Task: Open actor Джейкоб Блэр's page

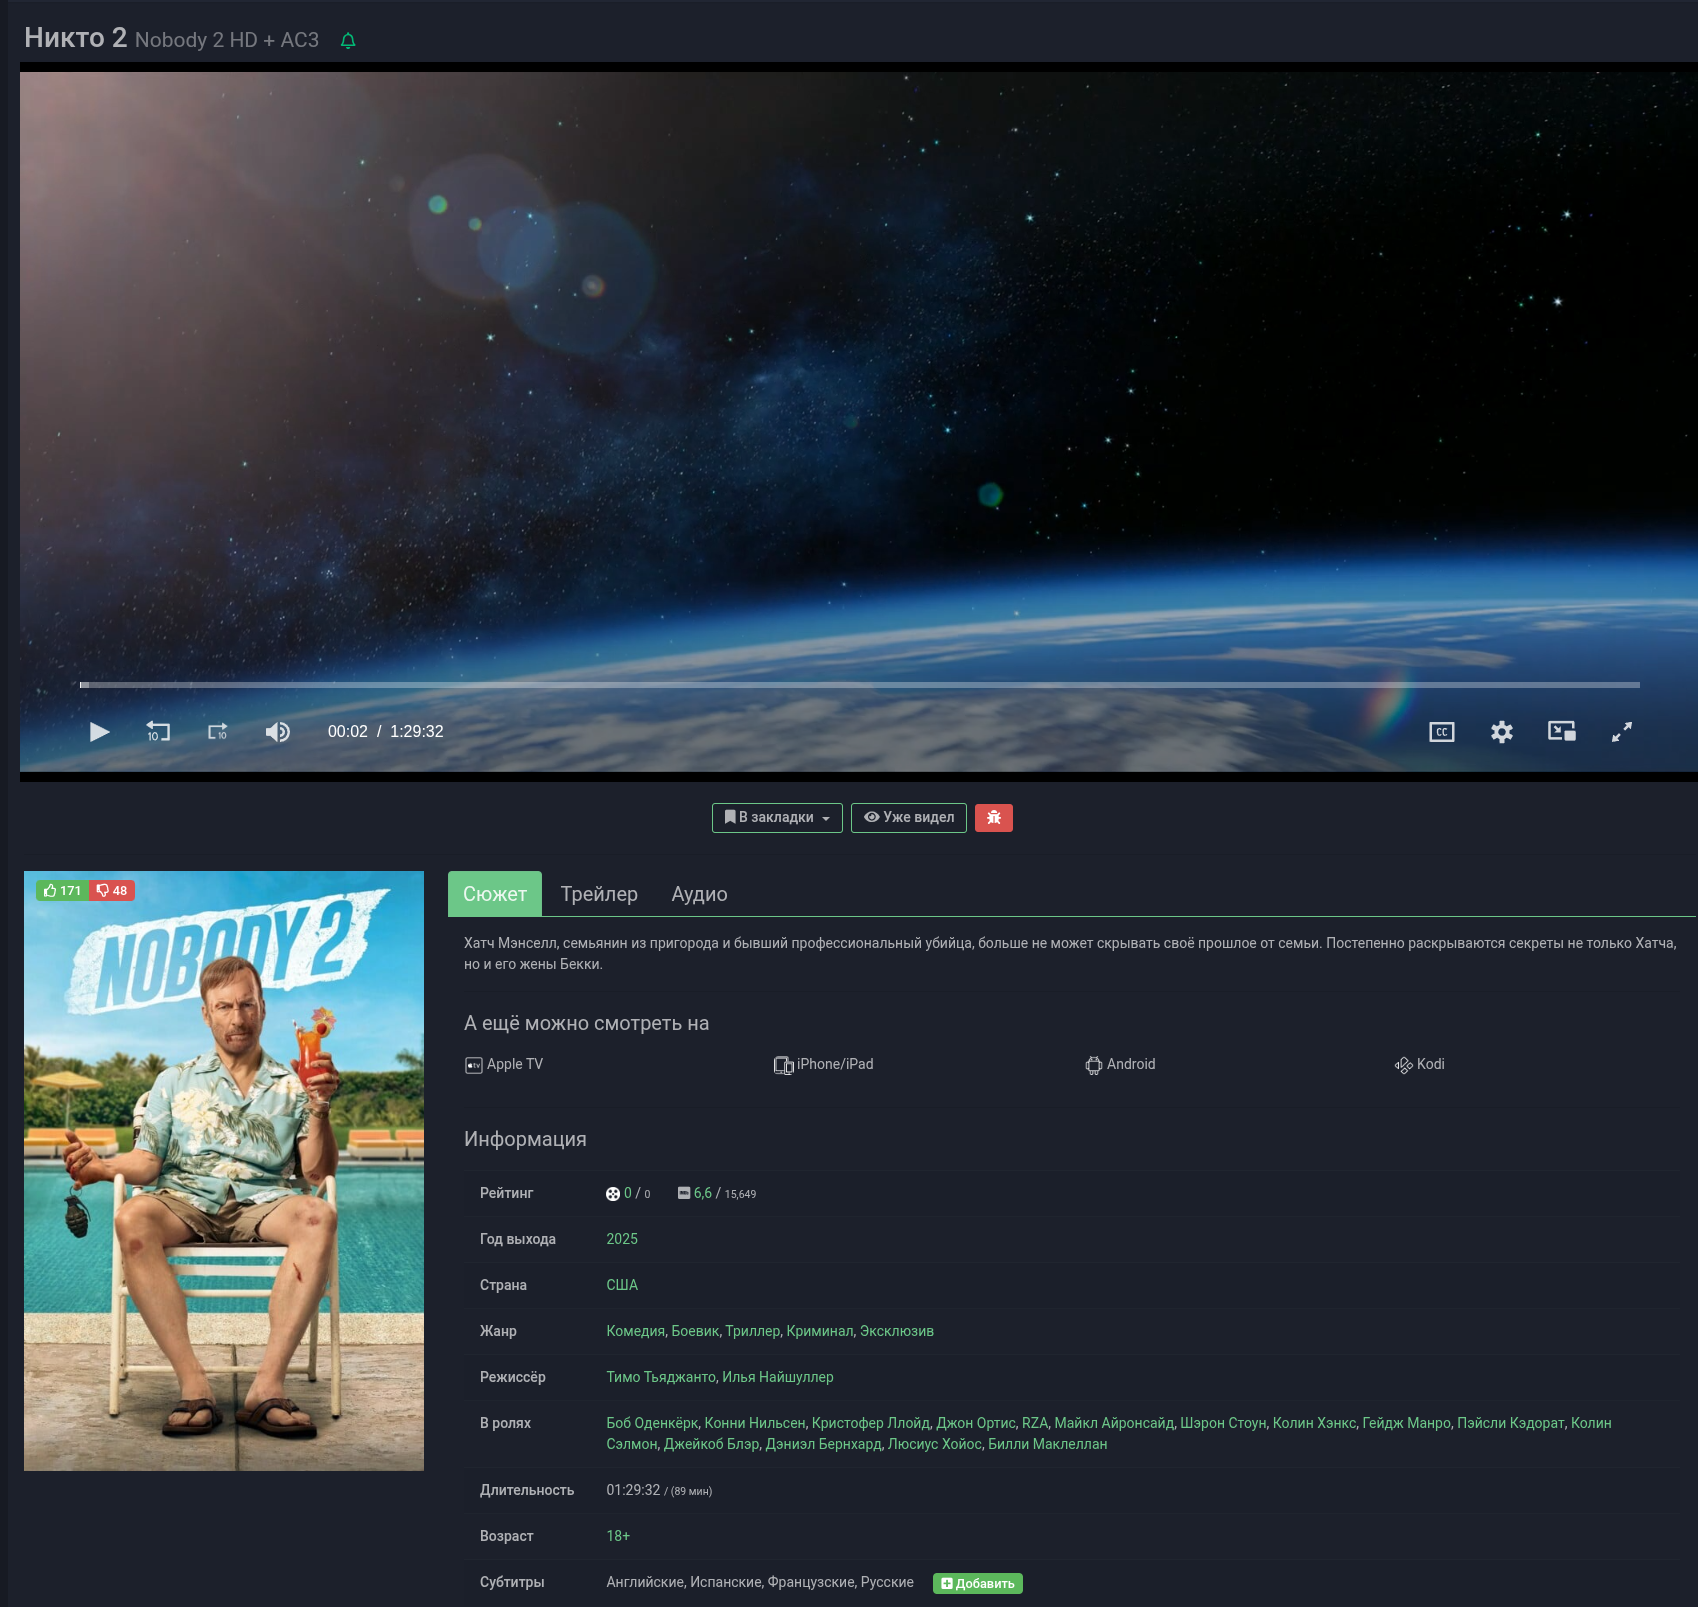Action: pyautogui.click(x=712, y=1444)
